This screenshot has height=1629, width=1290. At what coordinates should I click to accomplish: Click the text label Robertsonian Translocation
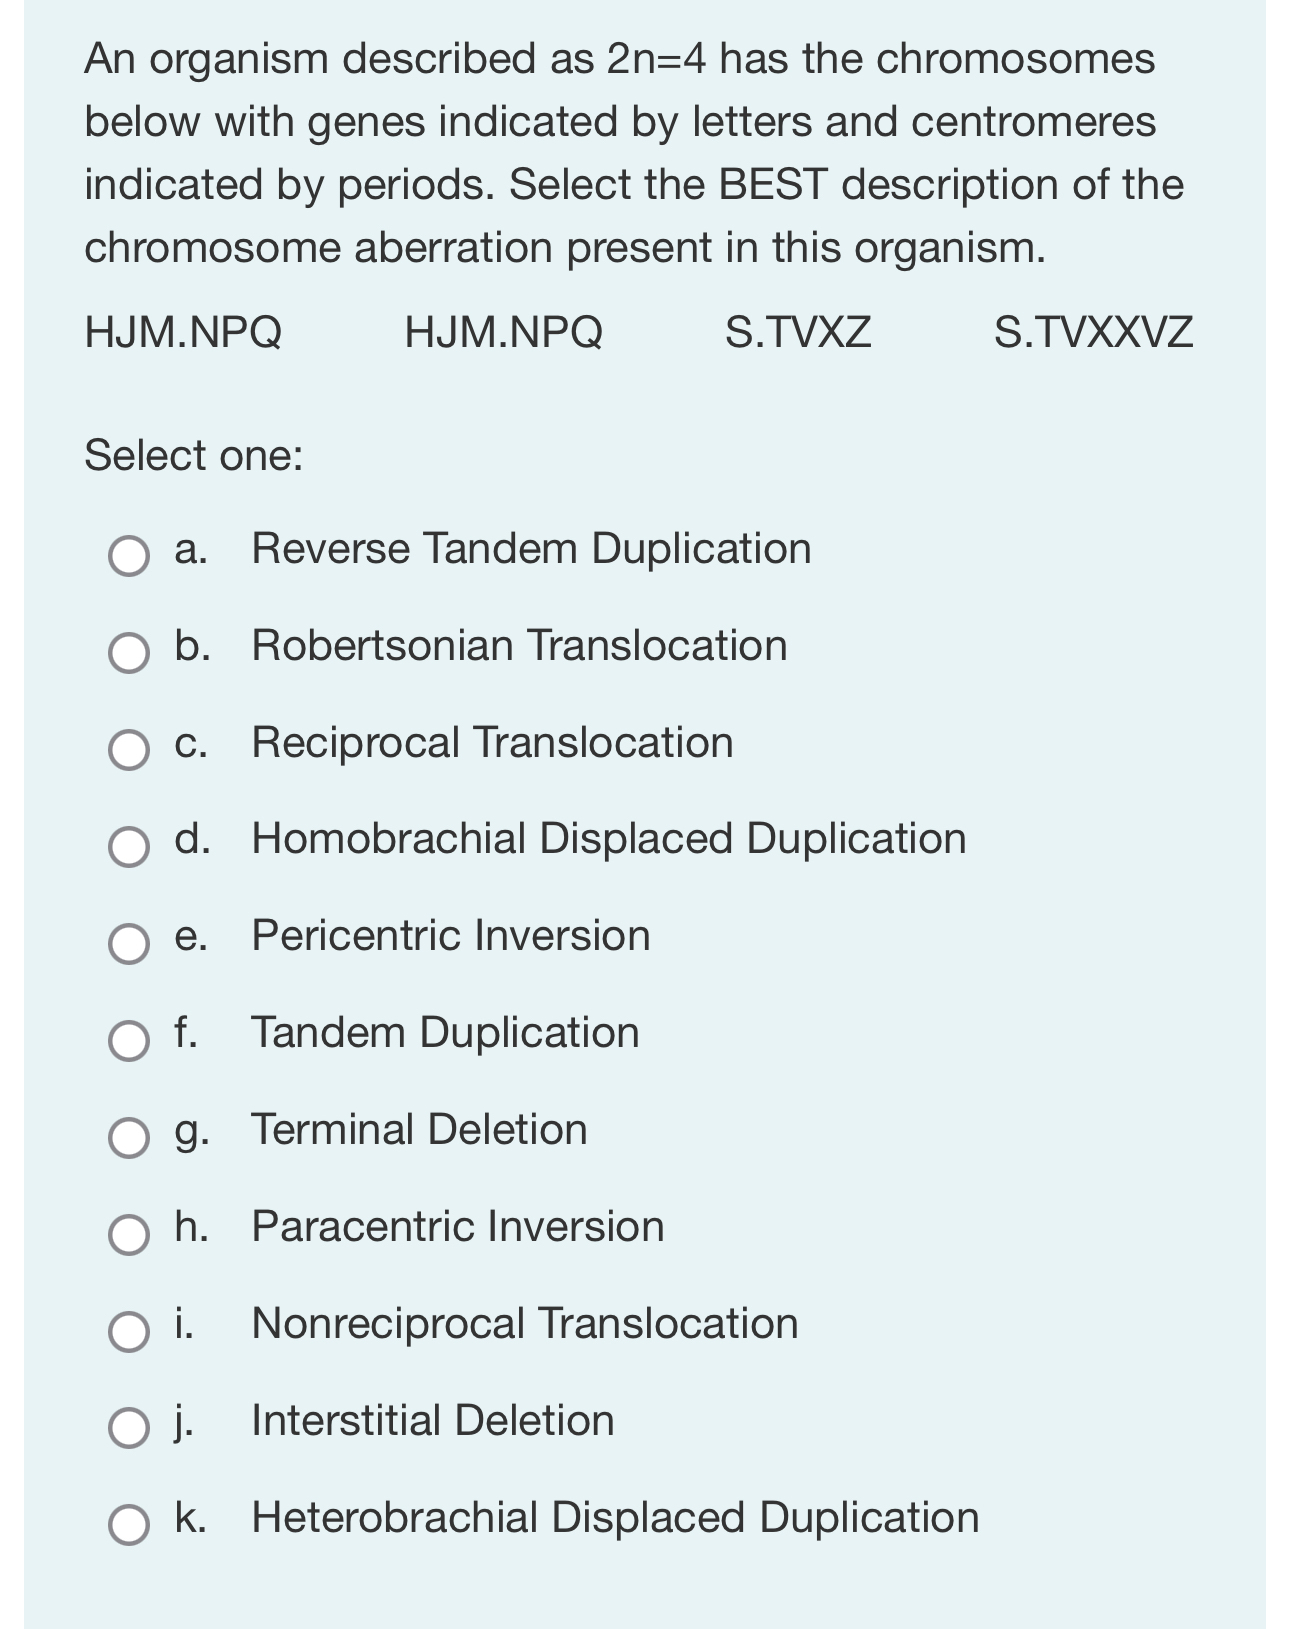[x=519, y=645]
